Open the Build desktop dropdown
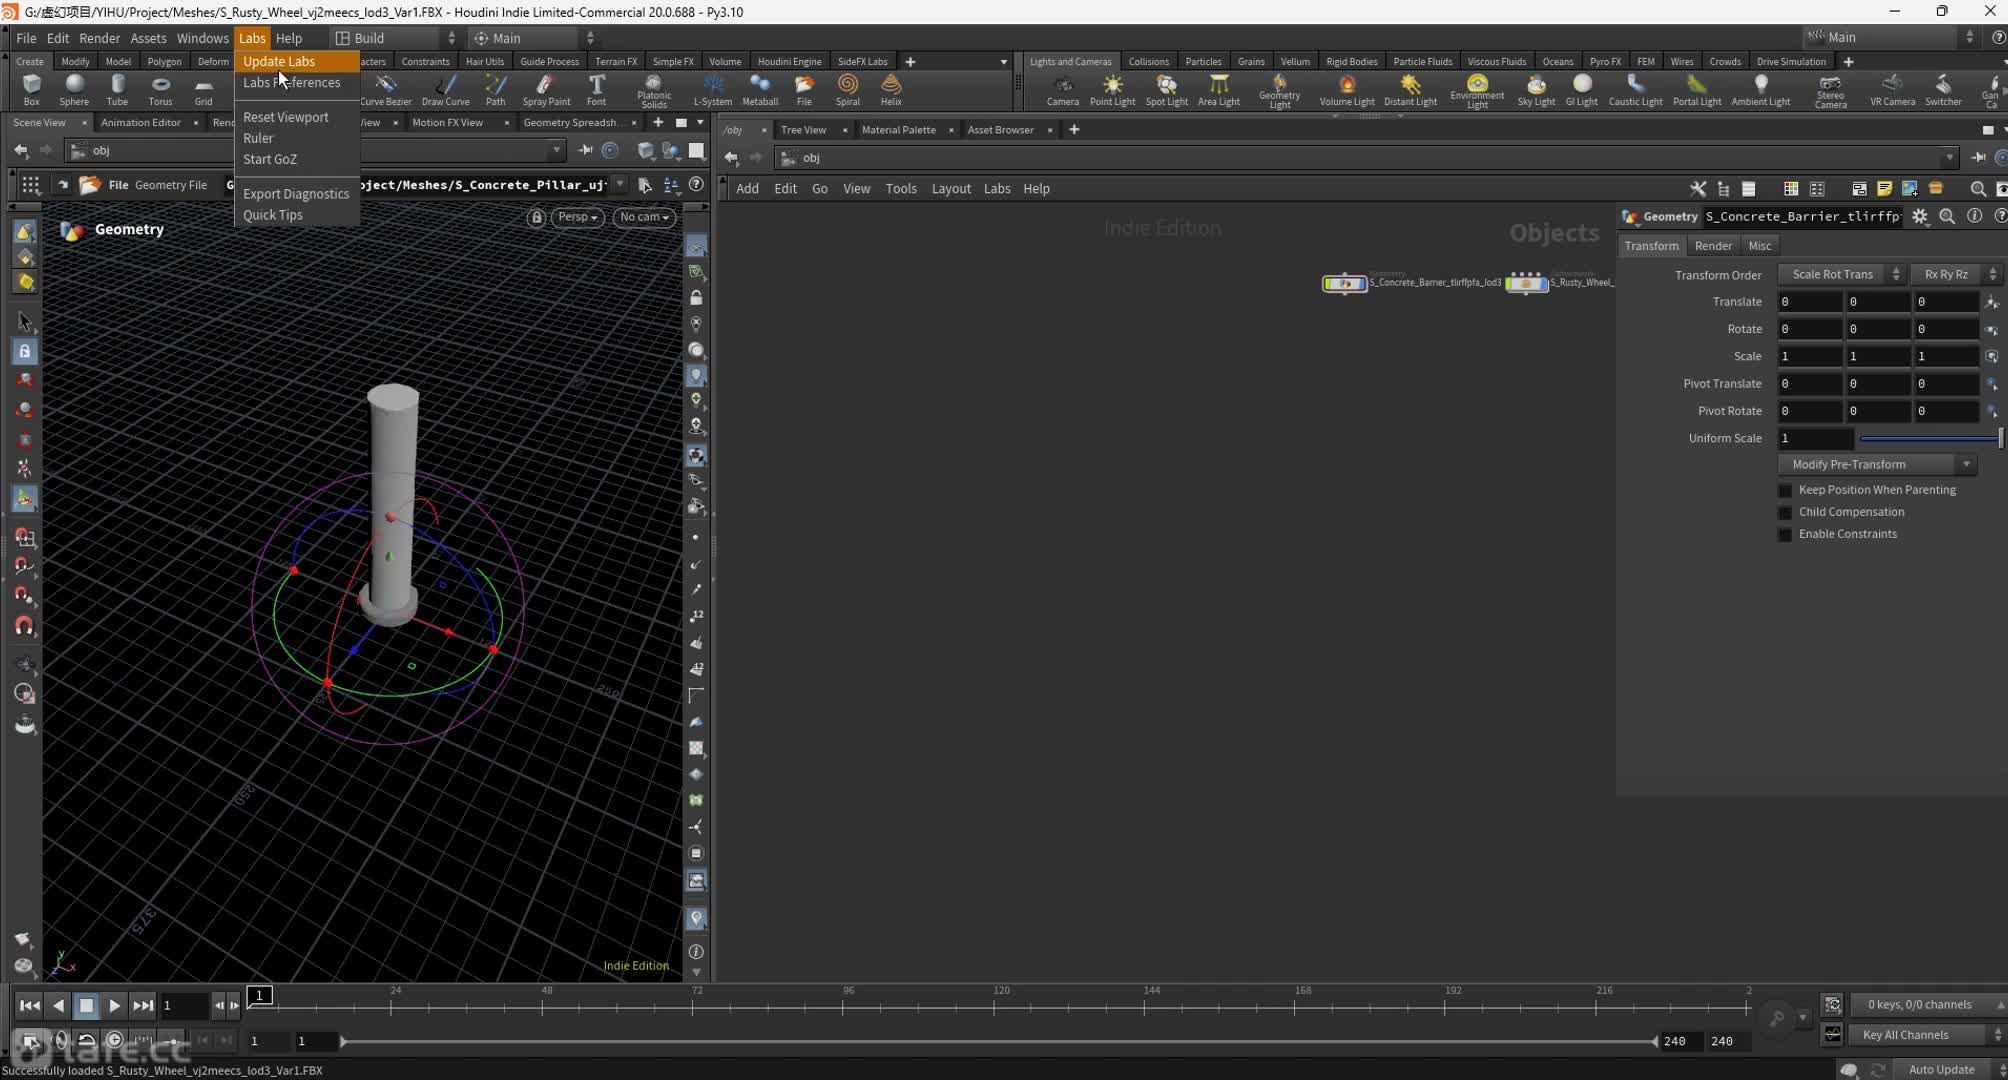Screen dimensions: 2008x1080 point(396,38)
